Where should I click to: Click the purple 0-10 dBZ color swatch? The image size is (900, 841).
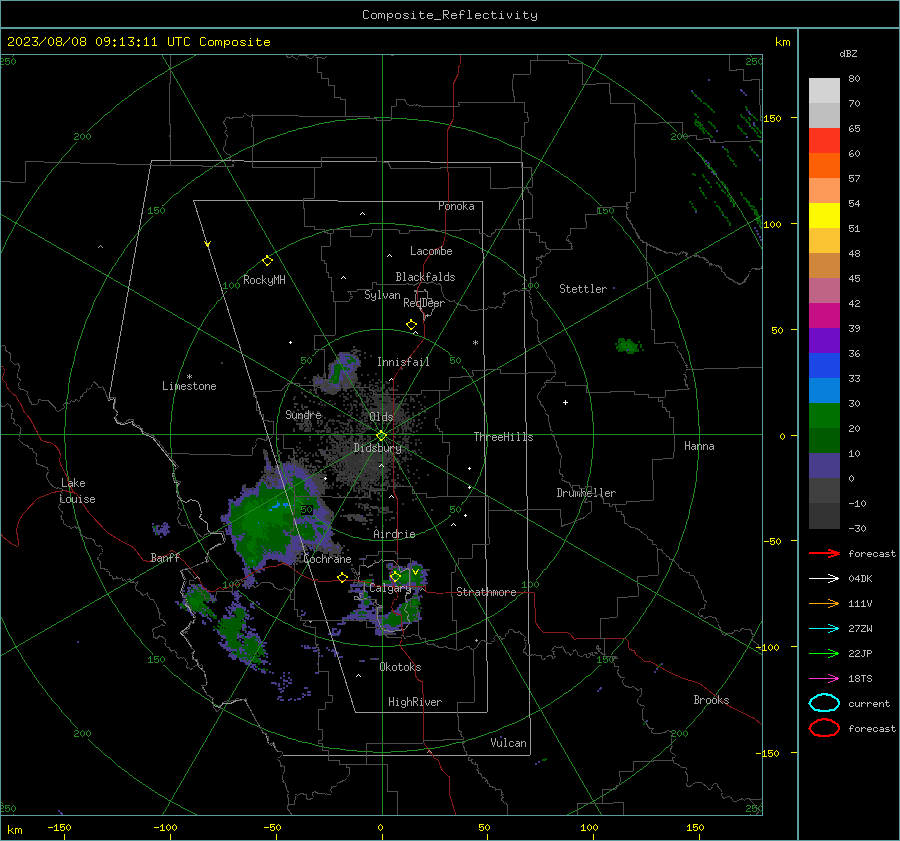pos(824,466)
